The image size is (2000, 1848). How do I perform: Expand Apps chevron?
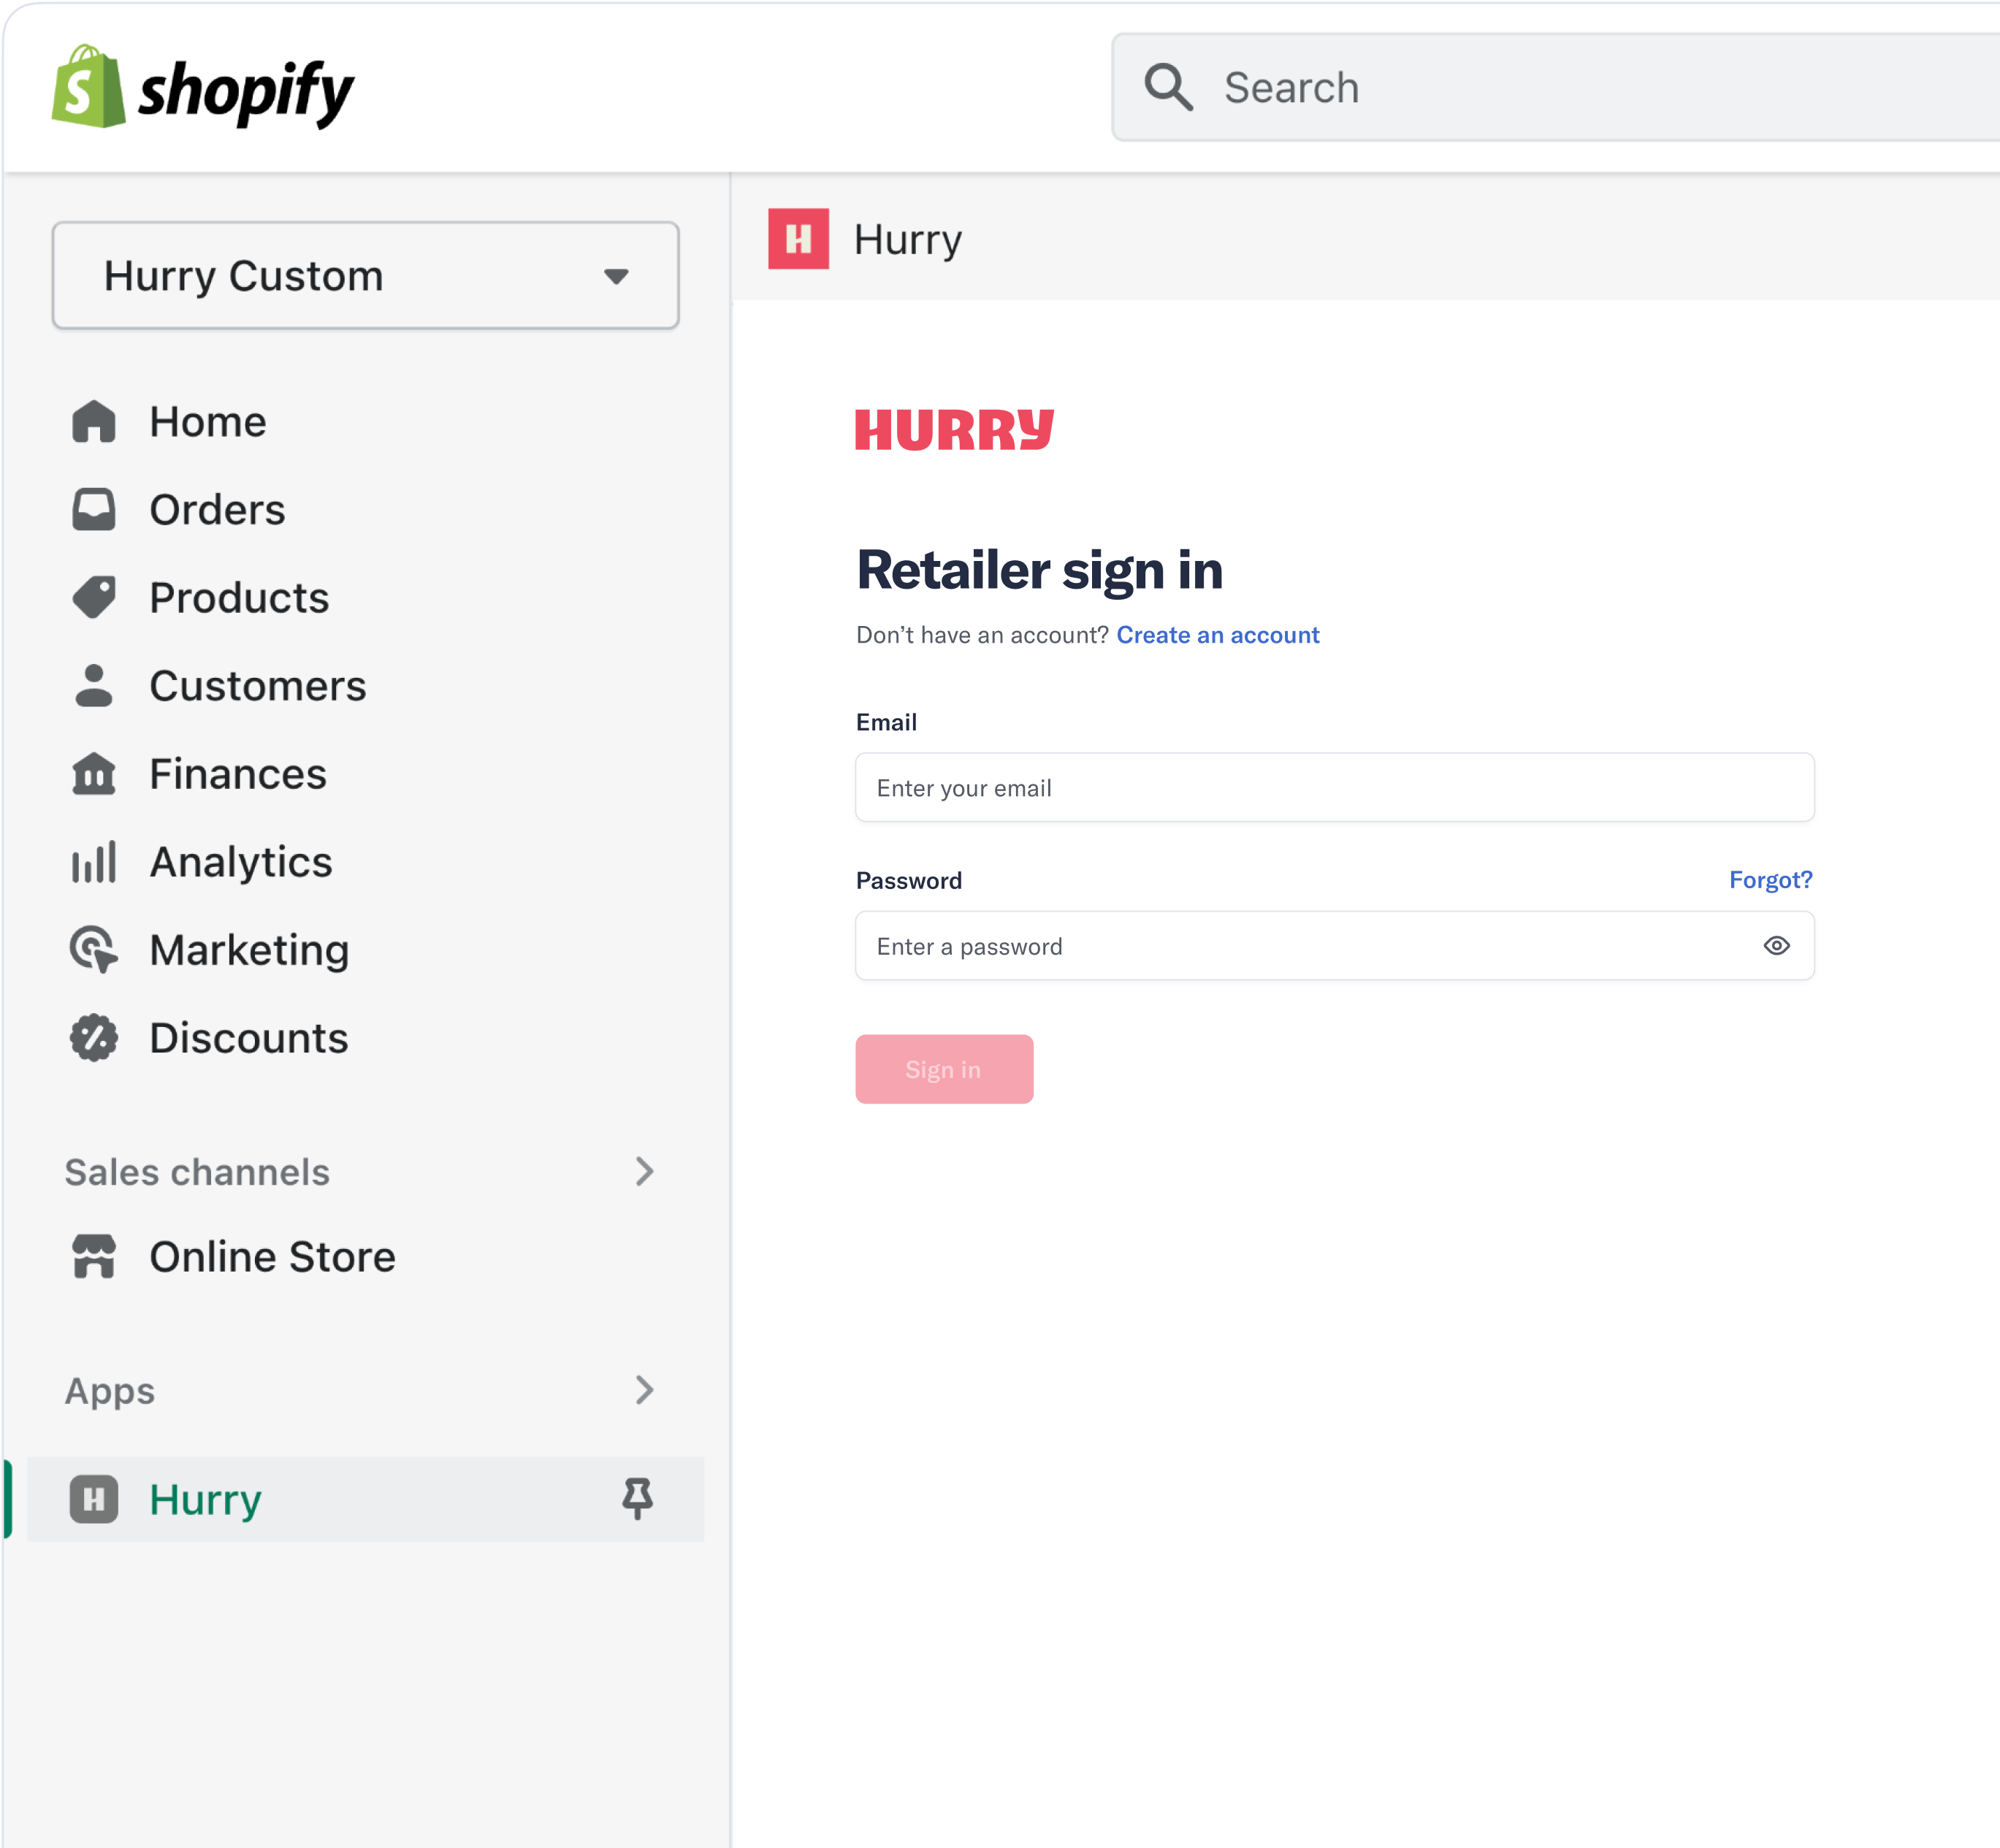[645, 1389]
